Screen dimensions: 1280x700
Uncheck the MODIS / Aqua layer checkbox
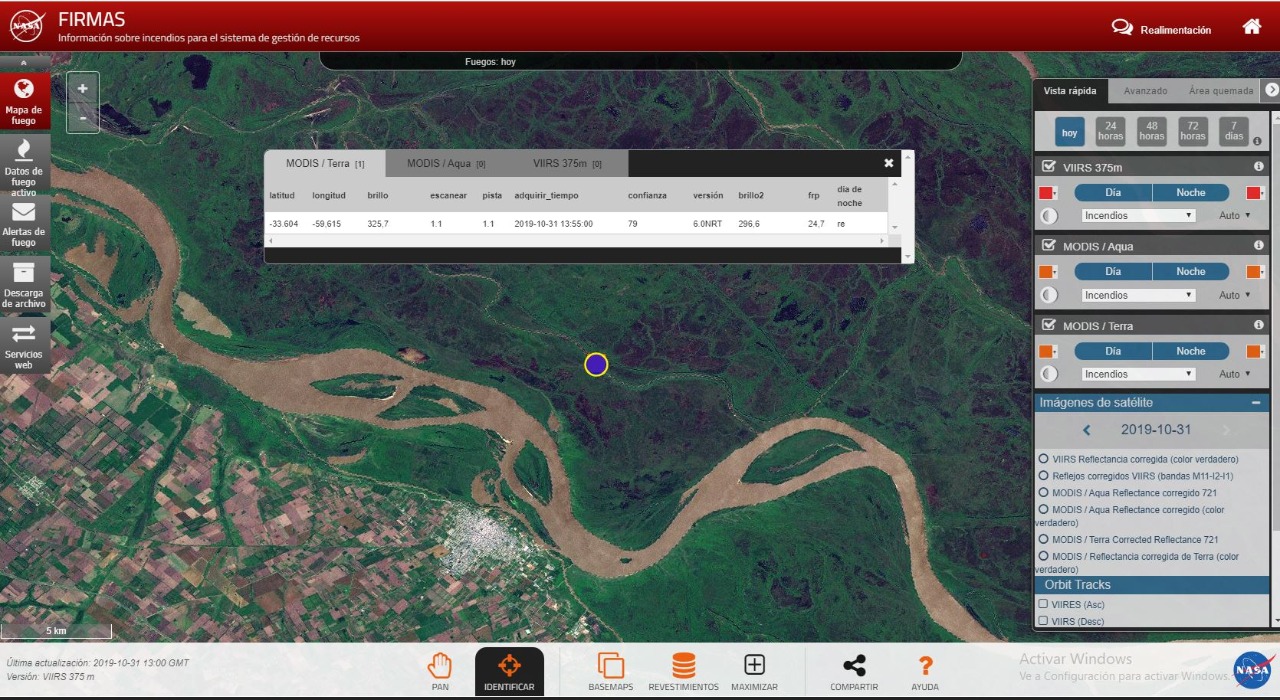tap(1048, 246)
